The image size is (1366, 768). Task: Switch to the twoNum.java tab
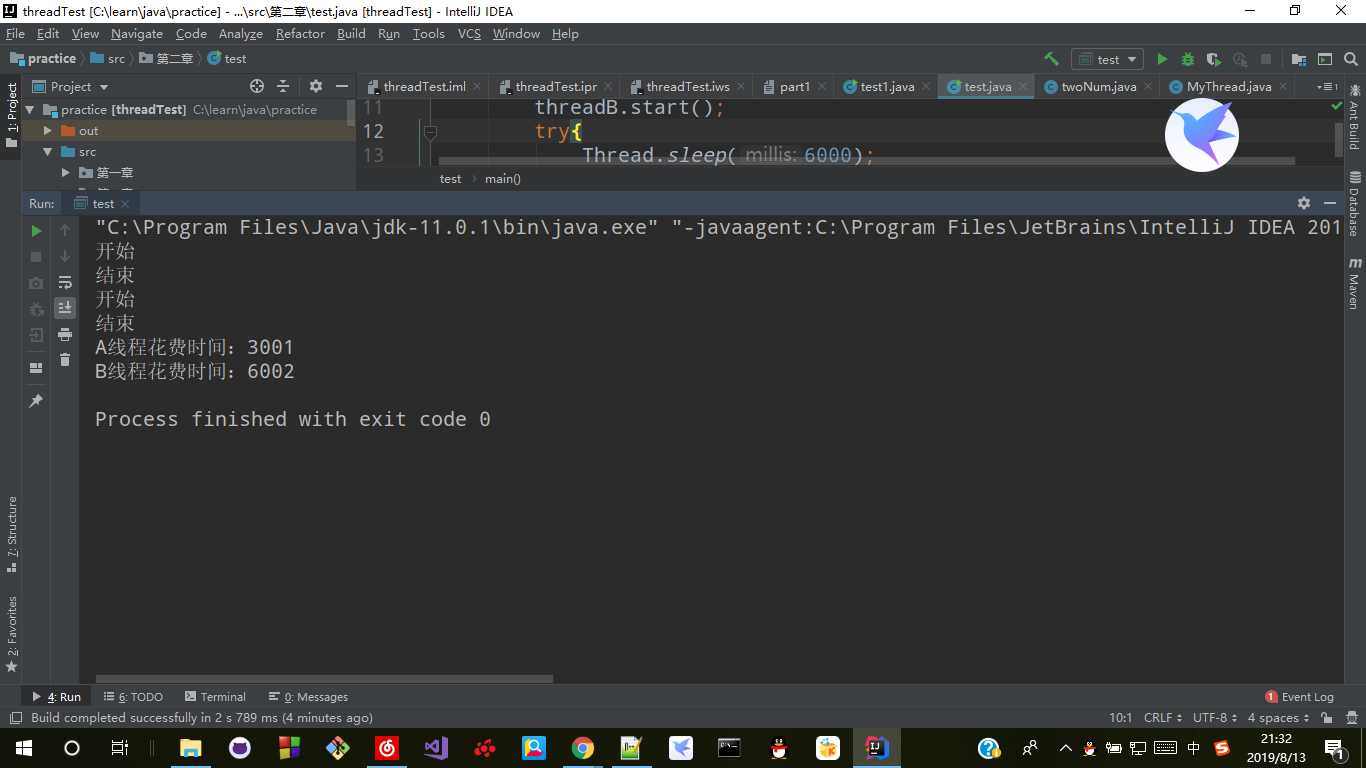click(x=1098, y=87)
